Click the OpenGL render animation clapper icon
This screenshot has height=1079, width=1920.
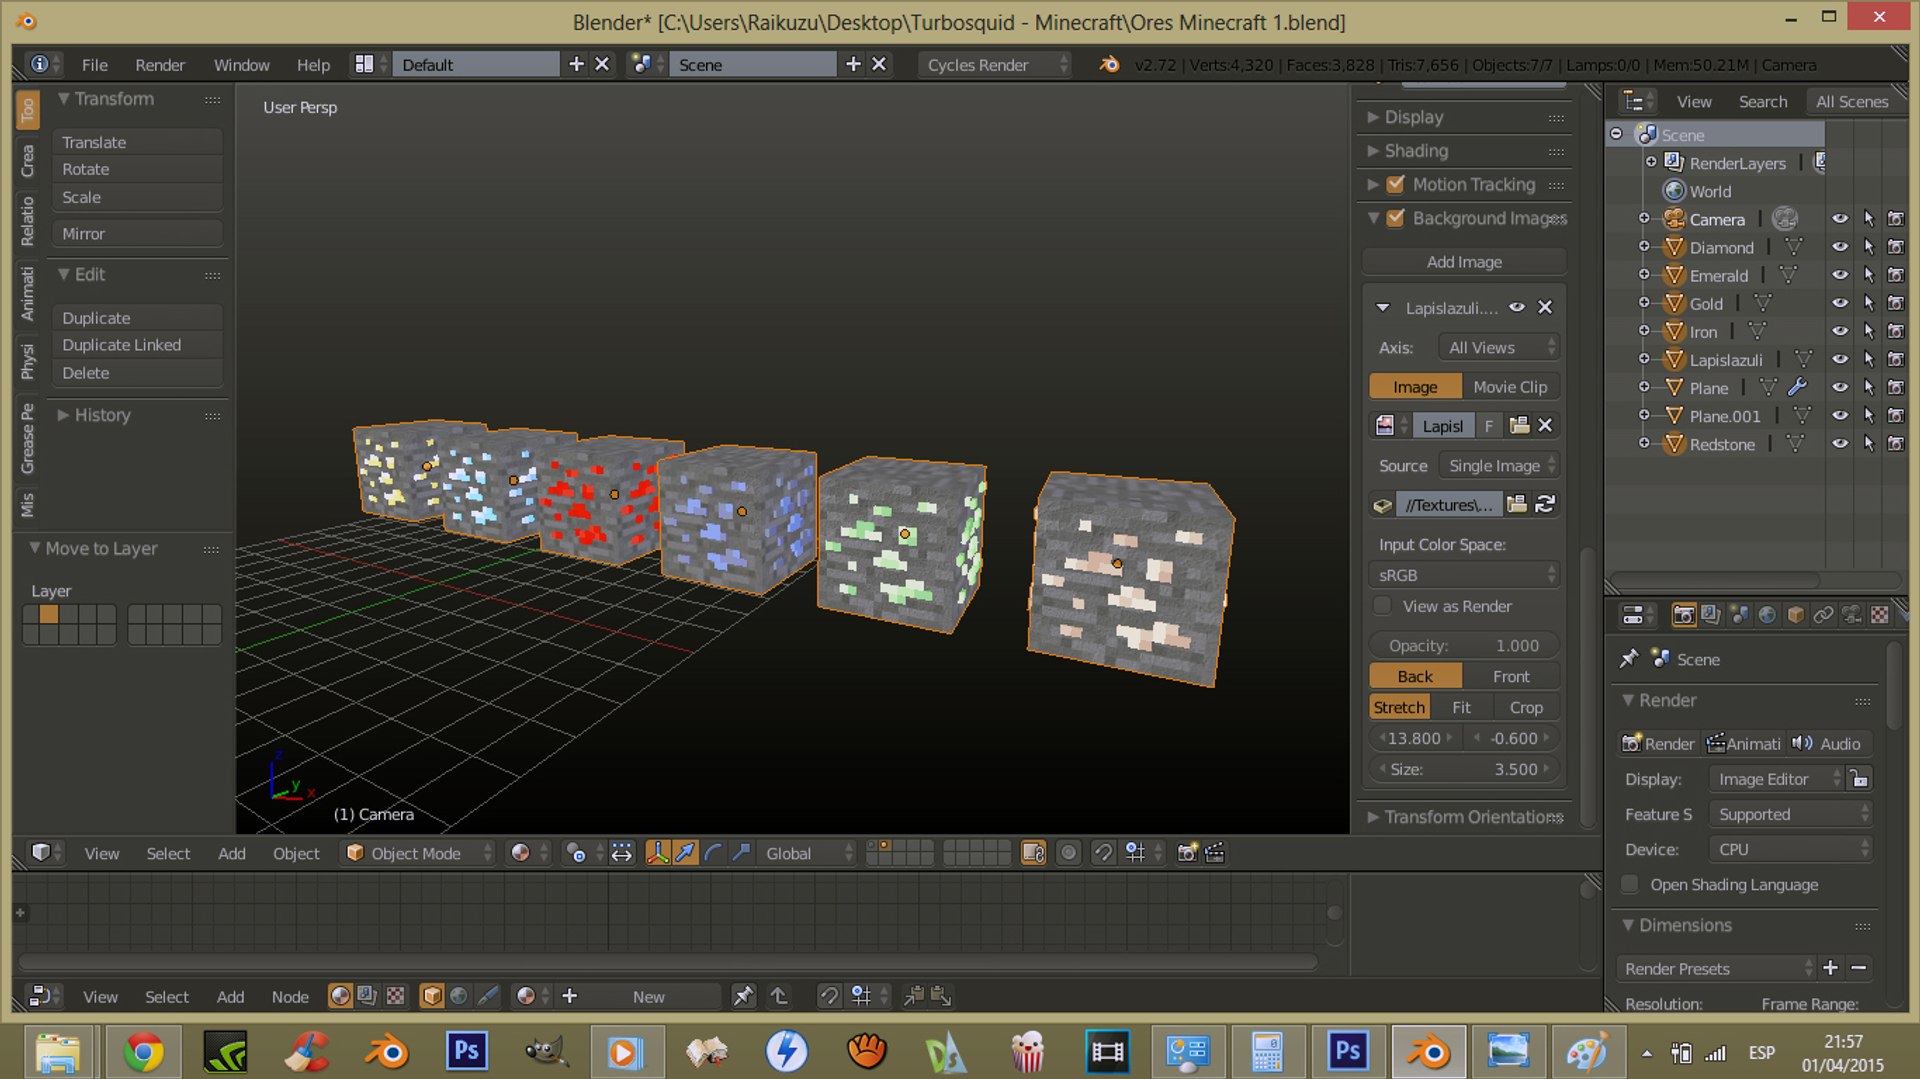pyautogui.click(x=1215, y=853)
